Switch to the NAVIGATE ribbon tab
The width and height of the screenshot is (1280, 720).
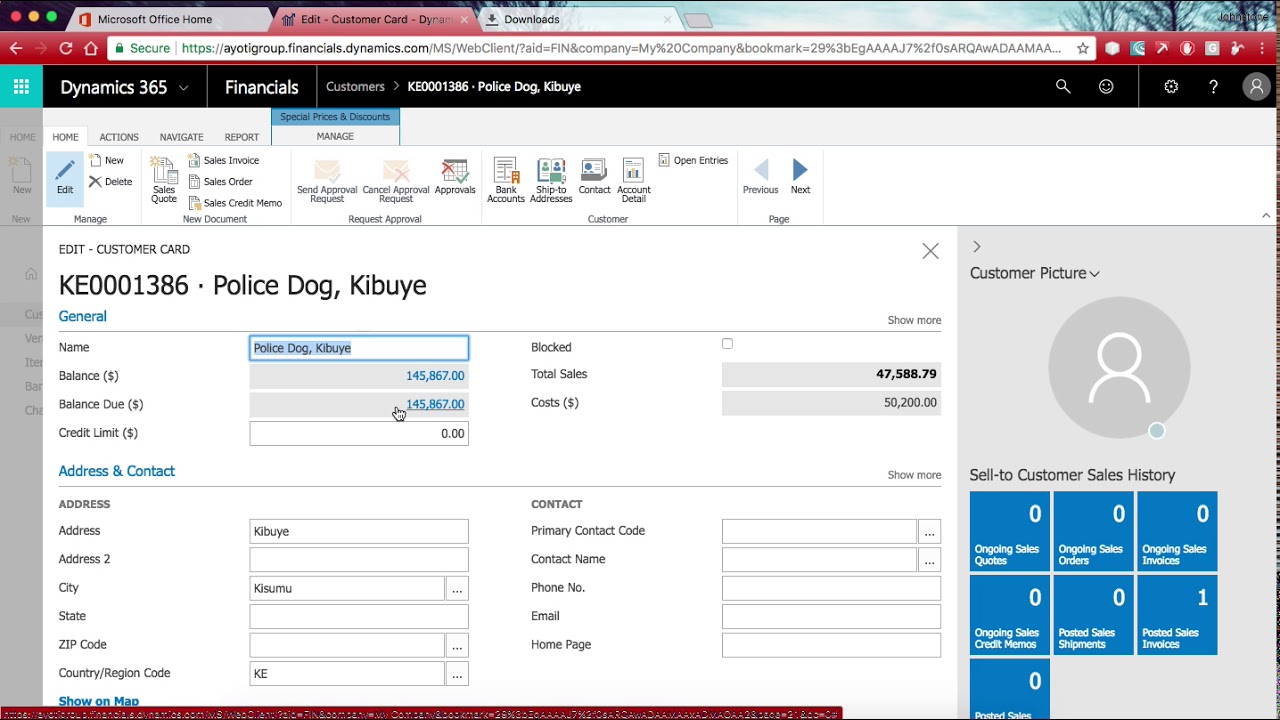(181, 137)
